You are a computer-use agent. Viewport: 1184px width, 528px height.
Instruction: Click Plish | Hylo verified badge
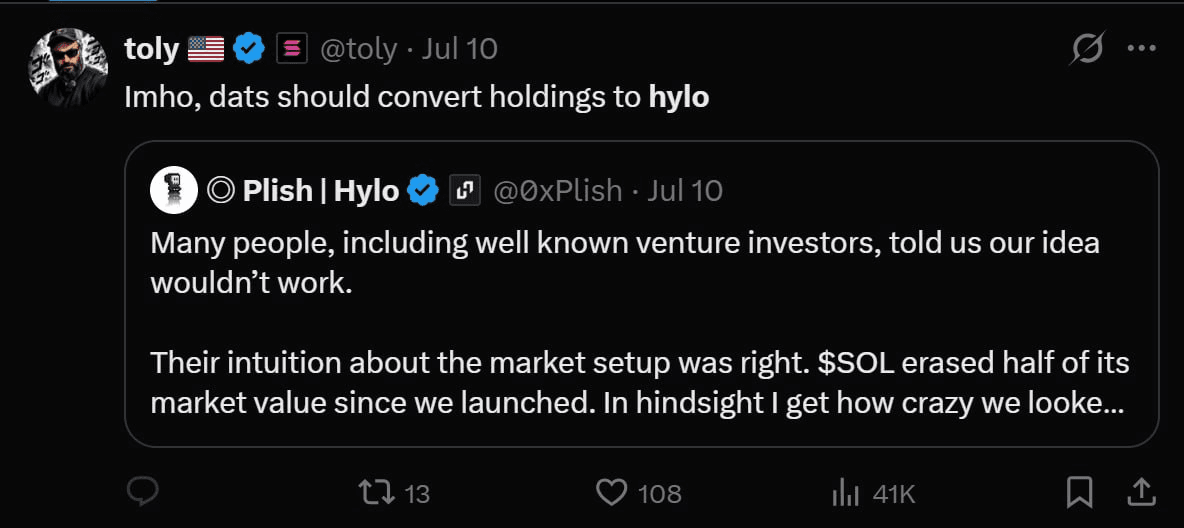click(x=423, y=190)
